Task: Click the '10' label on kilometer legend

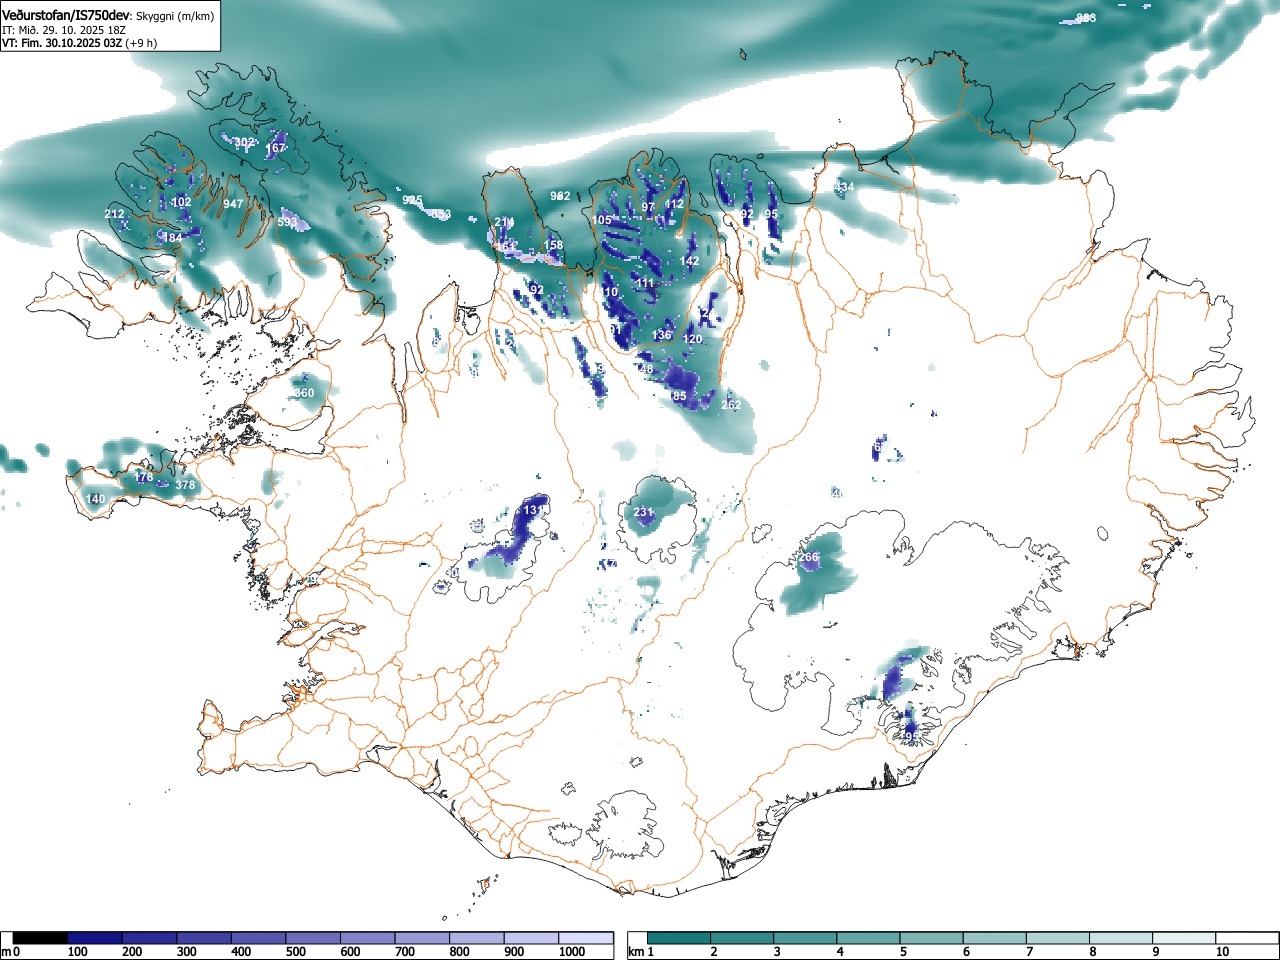Action: point(1222,952)
